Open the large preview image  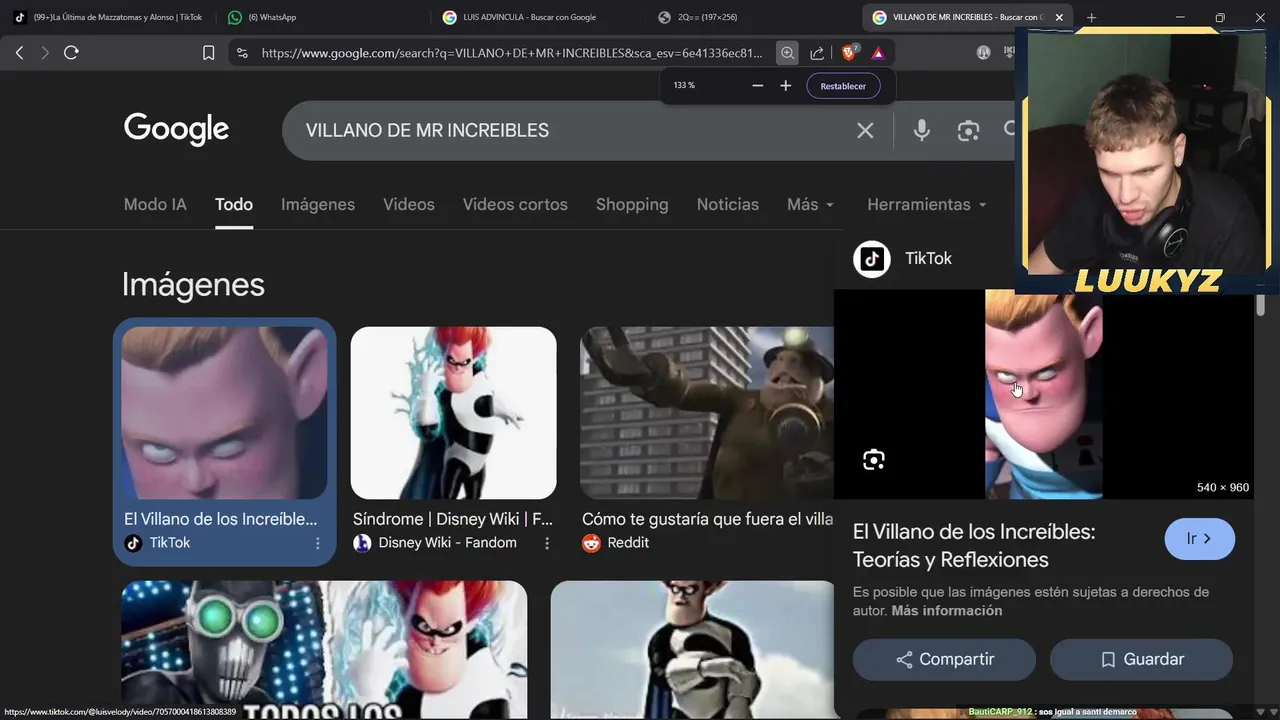click(1043, 394)
